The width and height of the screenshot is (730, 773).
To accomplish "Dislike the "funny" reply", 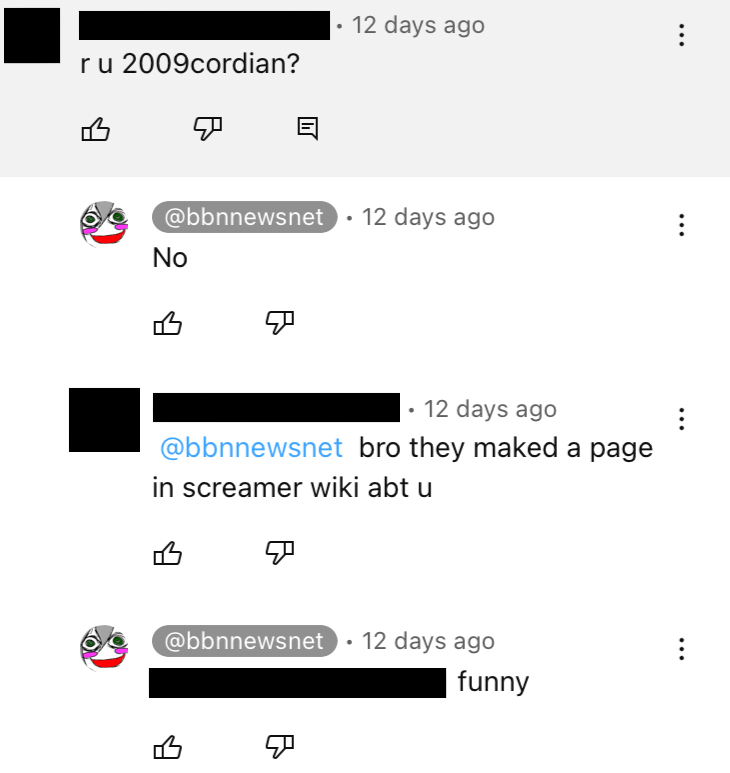I will (279, 747).
